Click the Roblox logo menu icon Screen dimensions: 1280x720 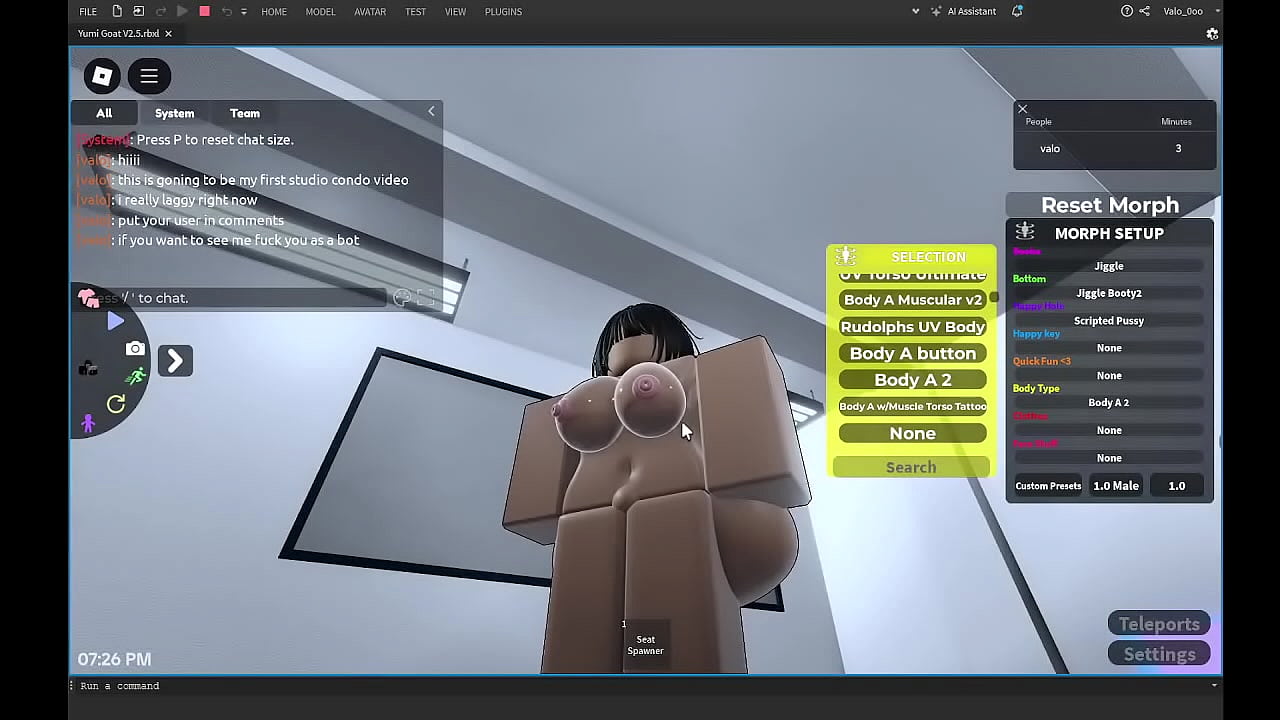[x=102, y=76]
